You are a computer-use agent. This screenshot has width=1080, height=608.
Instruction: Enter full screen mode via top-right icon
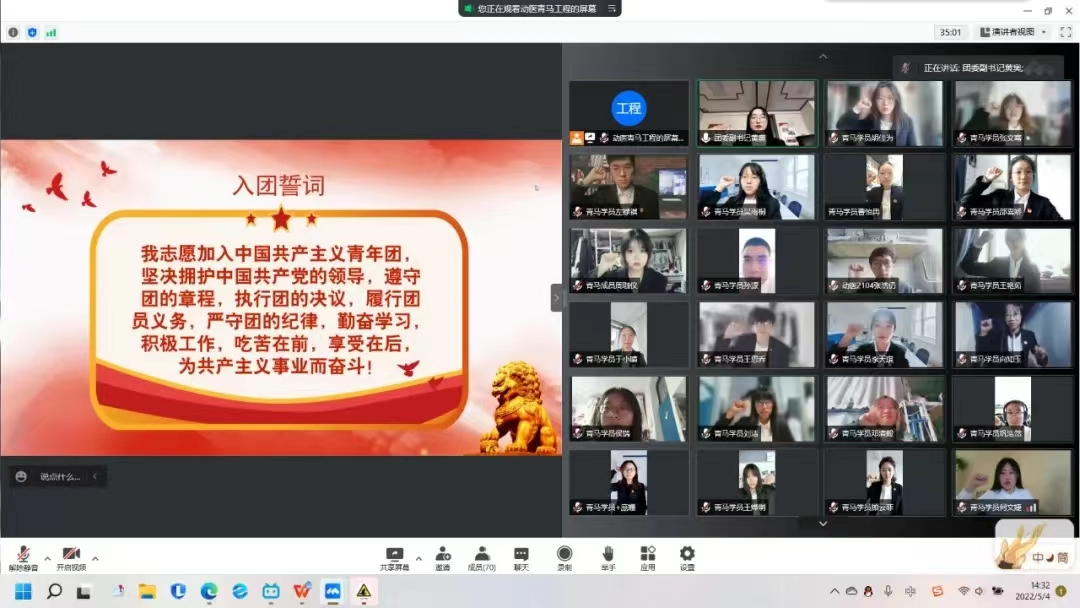click(x=1064, y=32)
